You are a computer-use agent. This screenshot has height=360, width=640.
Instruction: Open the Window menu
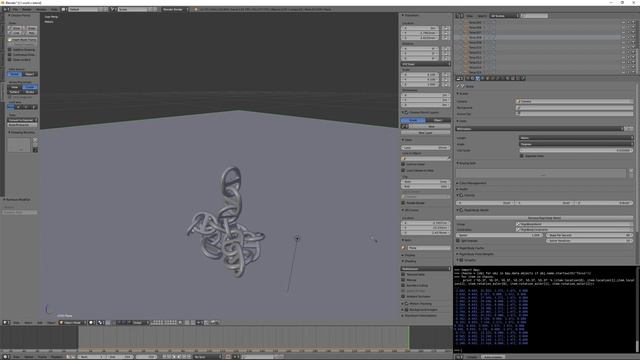click(x=41, y=9)
